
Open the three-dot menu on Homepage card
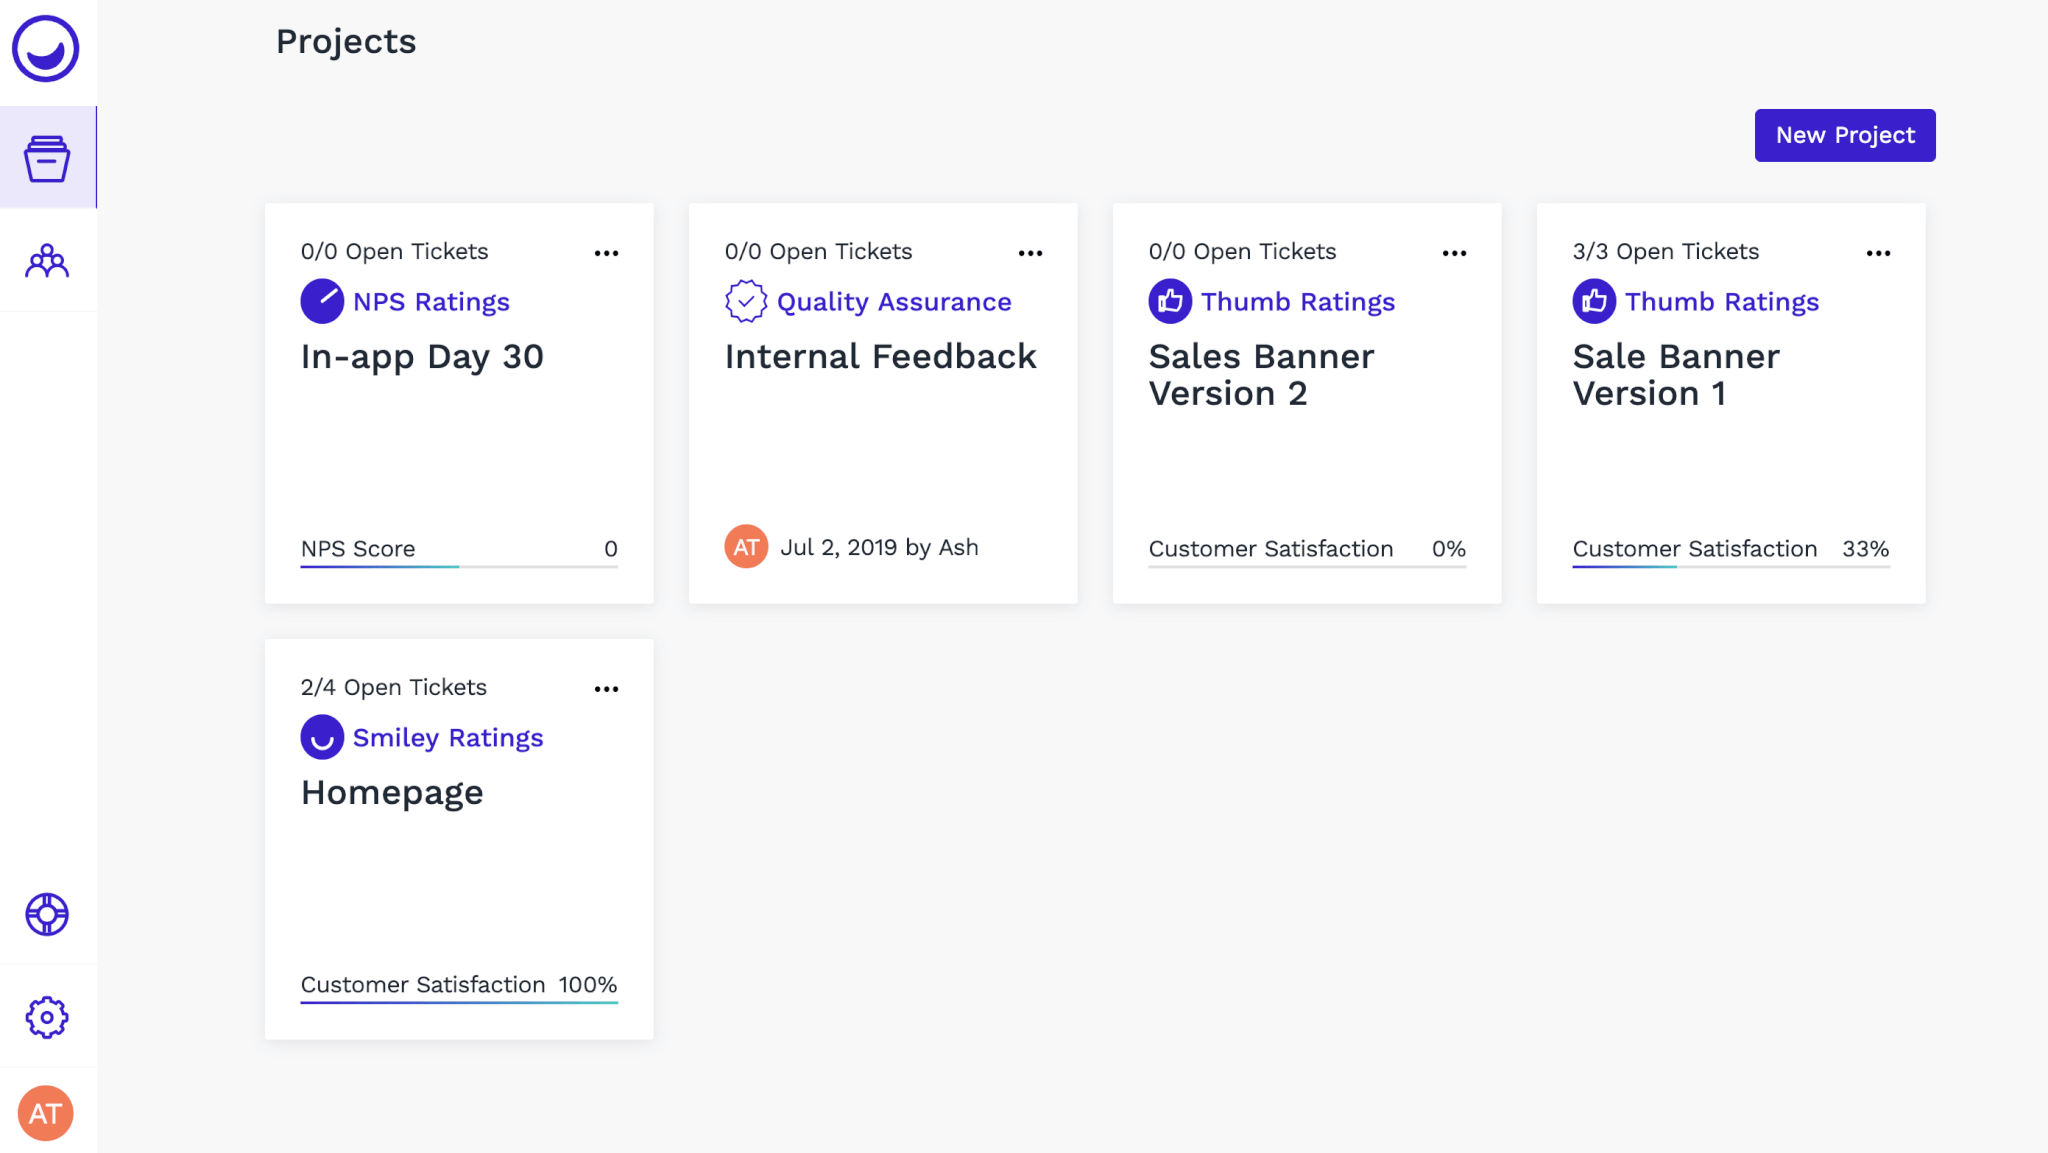point(606,689)
